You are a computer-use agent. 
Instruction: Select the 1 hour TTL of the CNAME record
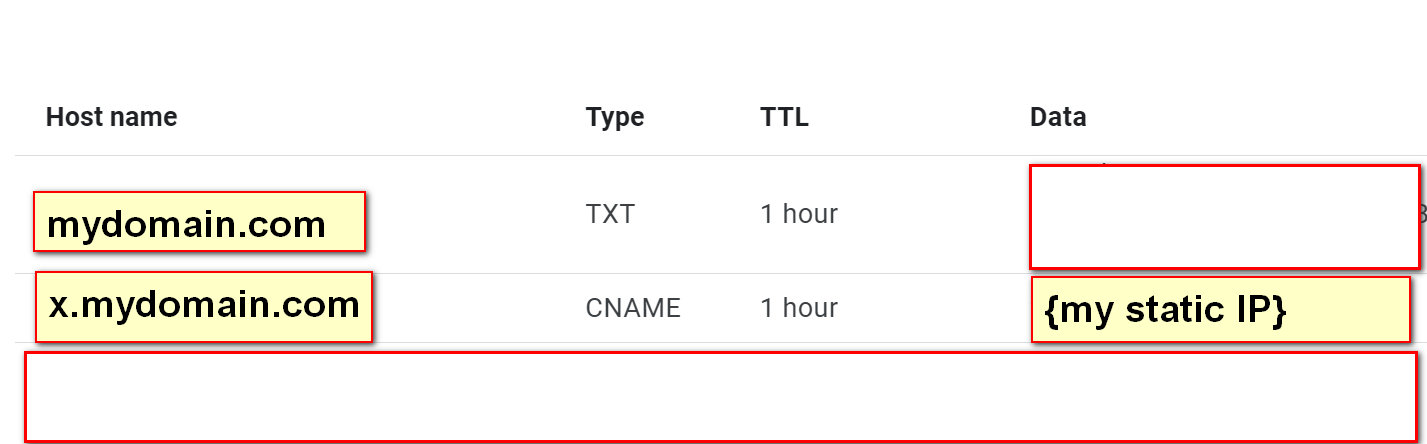[798, 308]
